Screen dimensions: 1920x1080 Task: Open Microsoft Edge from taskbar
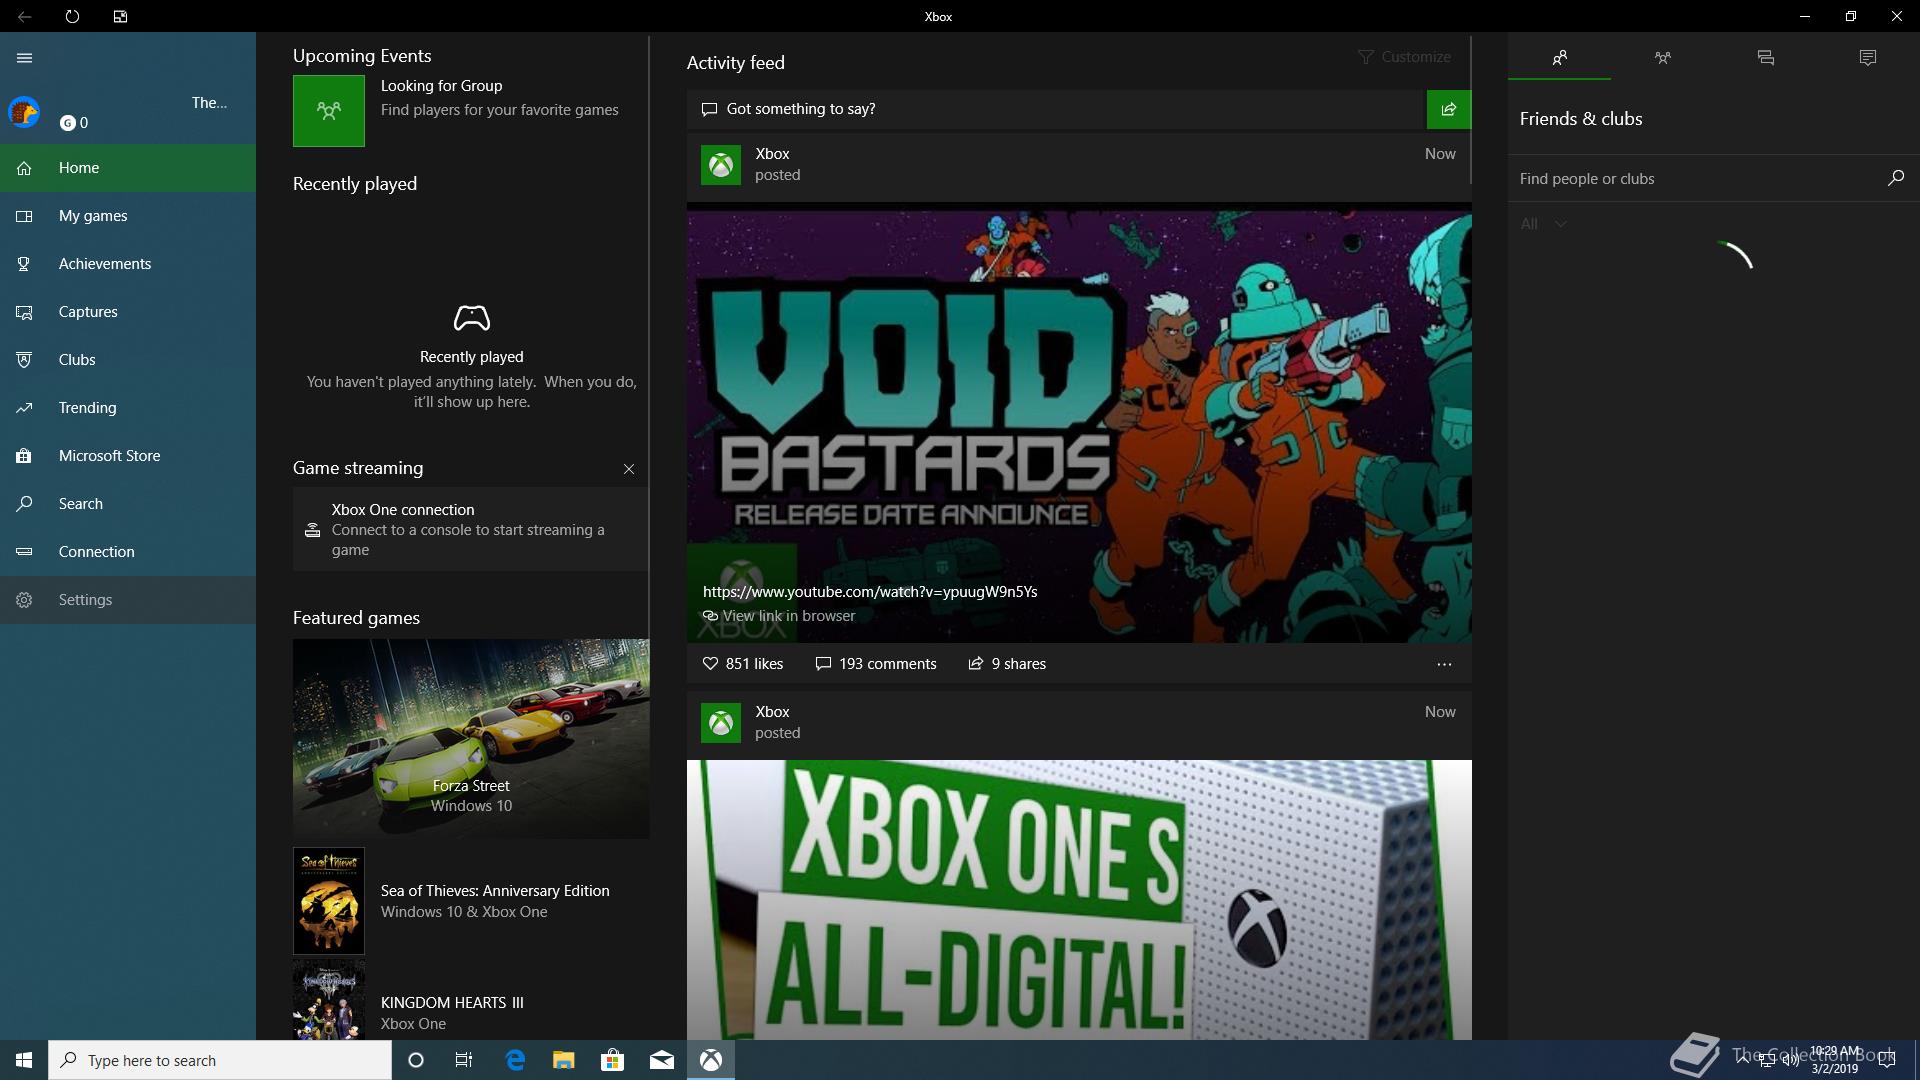(x=515, y=1060)
